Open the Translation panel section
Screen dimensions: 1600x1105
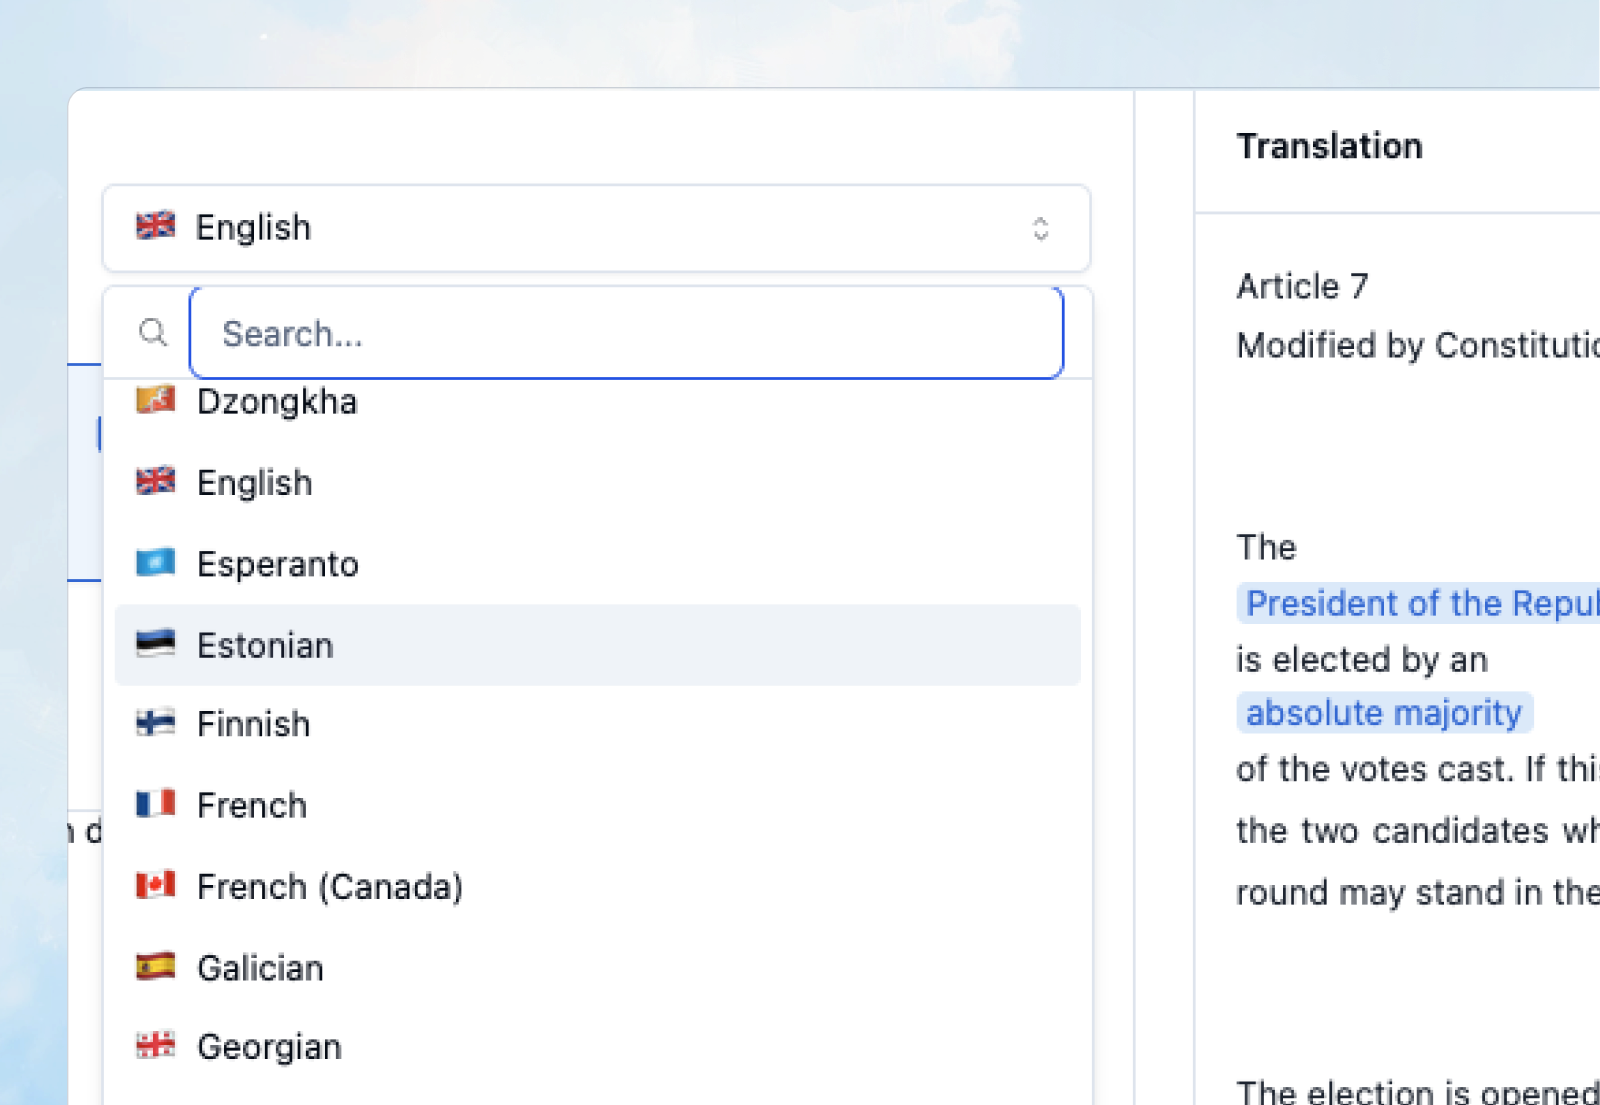tap(1329, 146)
